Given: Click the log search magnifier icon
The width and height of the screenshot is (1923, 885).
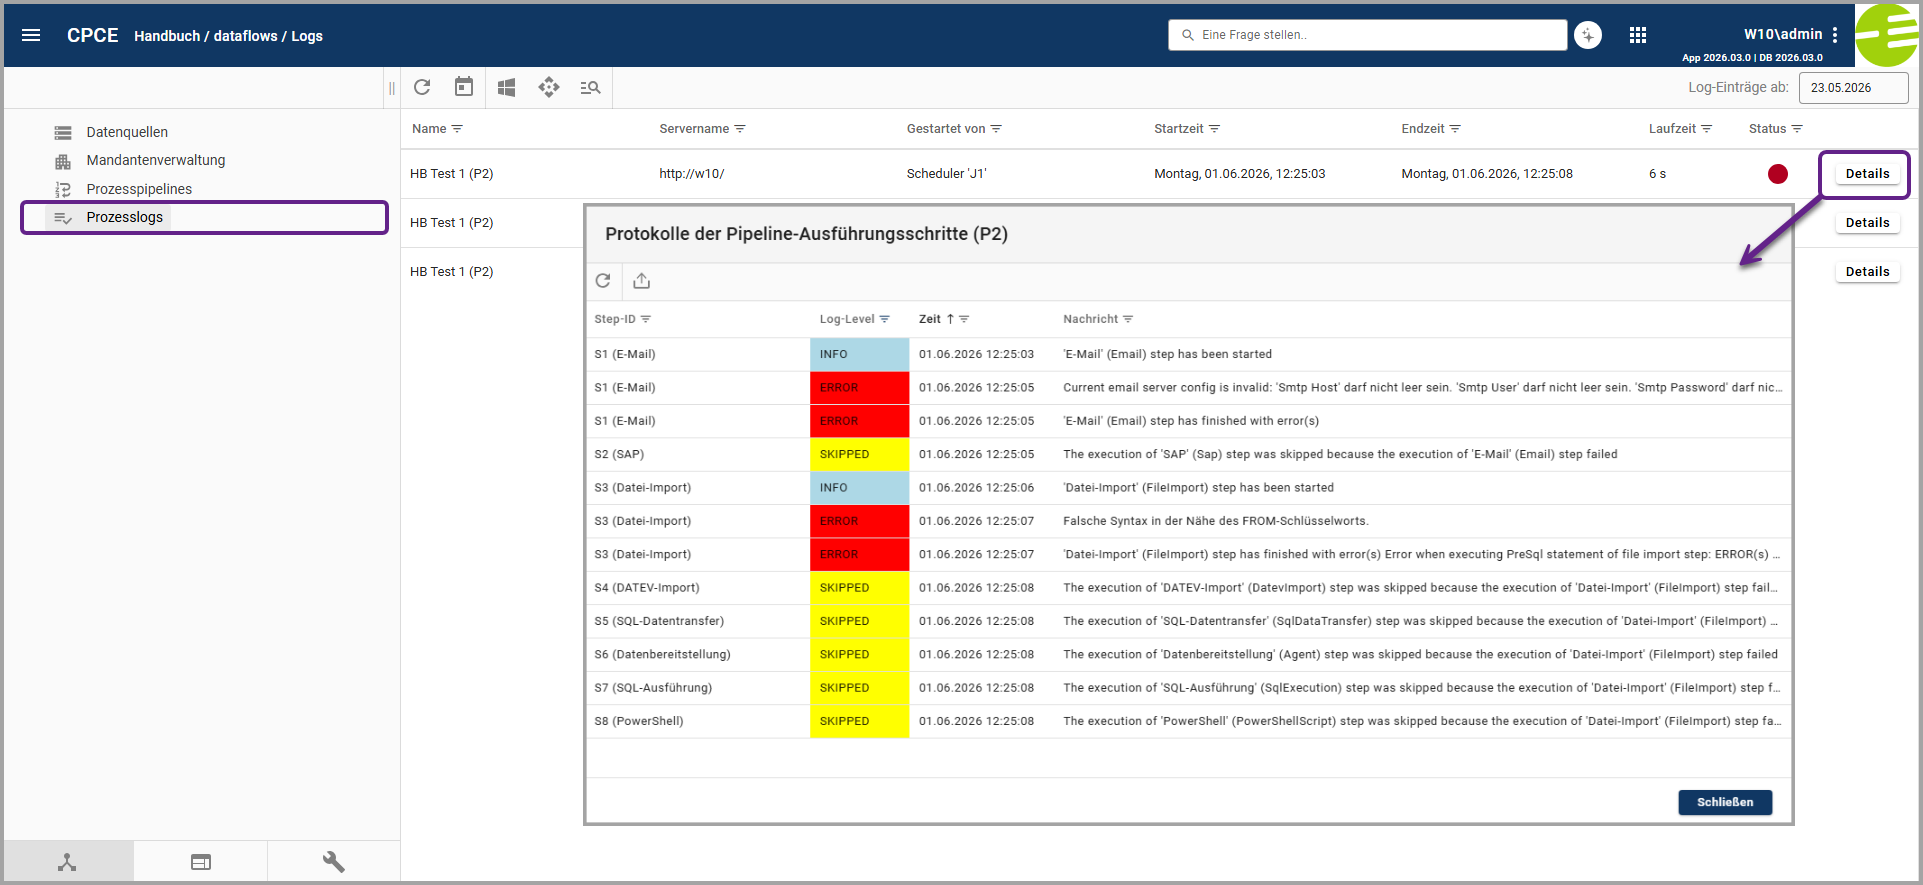Looking at the screenshot, I should (590, 88).
